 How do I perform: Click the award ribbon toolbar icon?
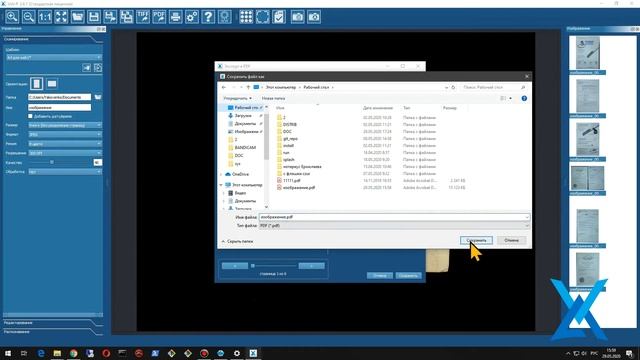[224, 17]
